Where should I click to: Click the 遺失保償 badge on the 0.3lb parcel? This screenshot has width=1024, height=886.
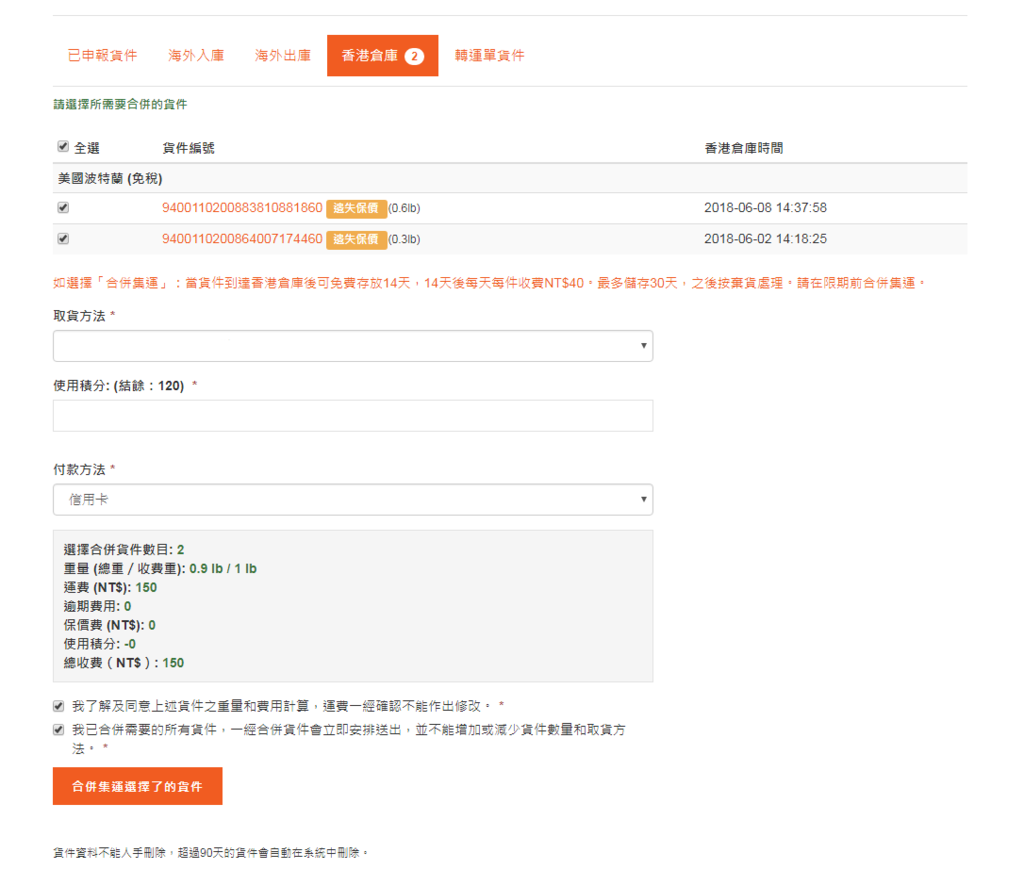(x=356, y=239)
